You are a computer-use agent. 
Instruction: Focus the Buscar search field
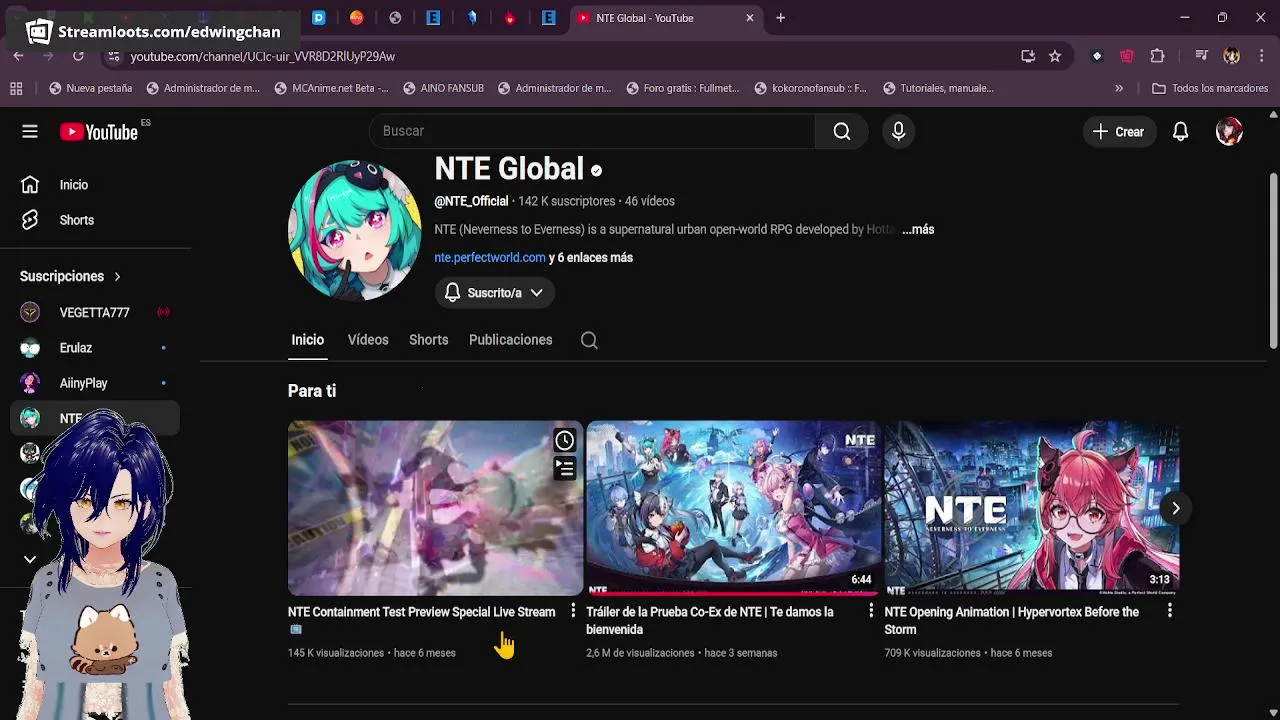click(592, 131)
